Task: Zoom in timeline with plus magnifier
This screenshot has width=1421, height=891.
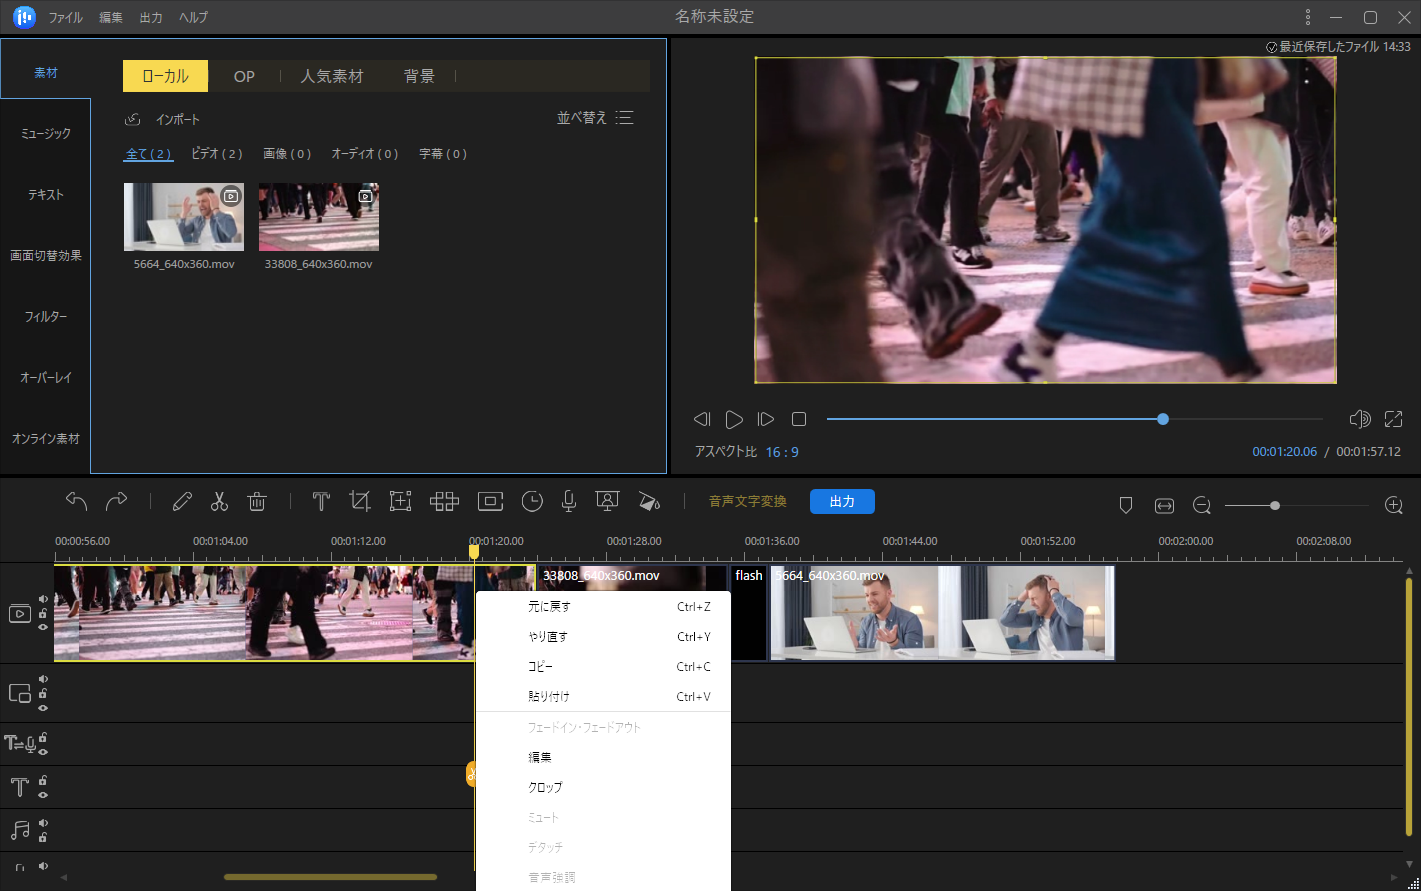Action: tap(1394, 505)
